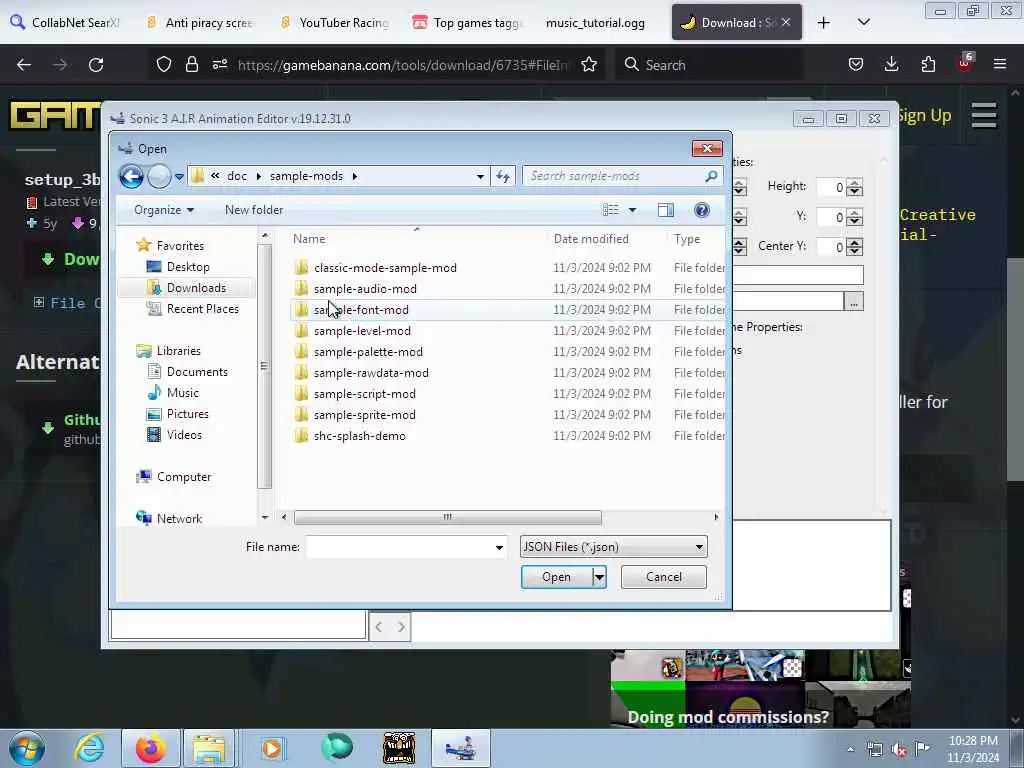Switch to the music_tutorial.ogg tab
The height and width of the screenshot is (768, 1024).
[595, 23]
